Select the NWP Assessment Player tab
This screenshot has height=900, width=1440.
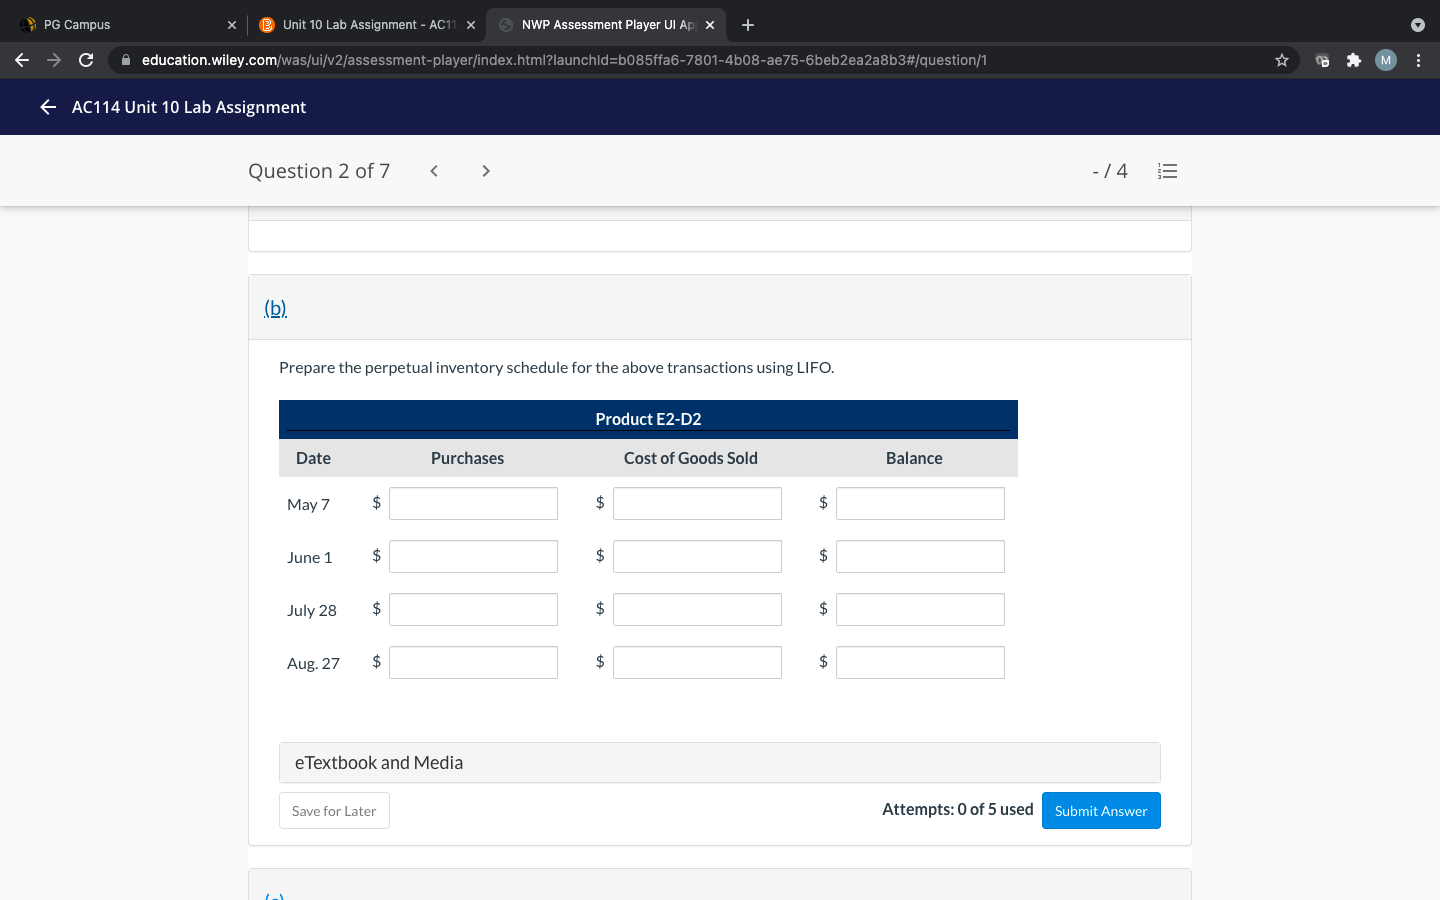point(606,25)
